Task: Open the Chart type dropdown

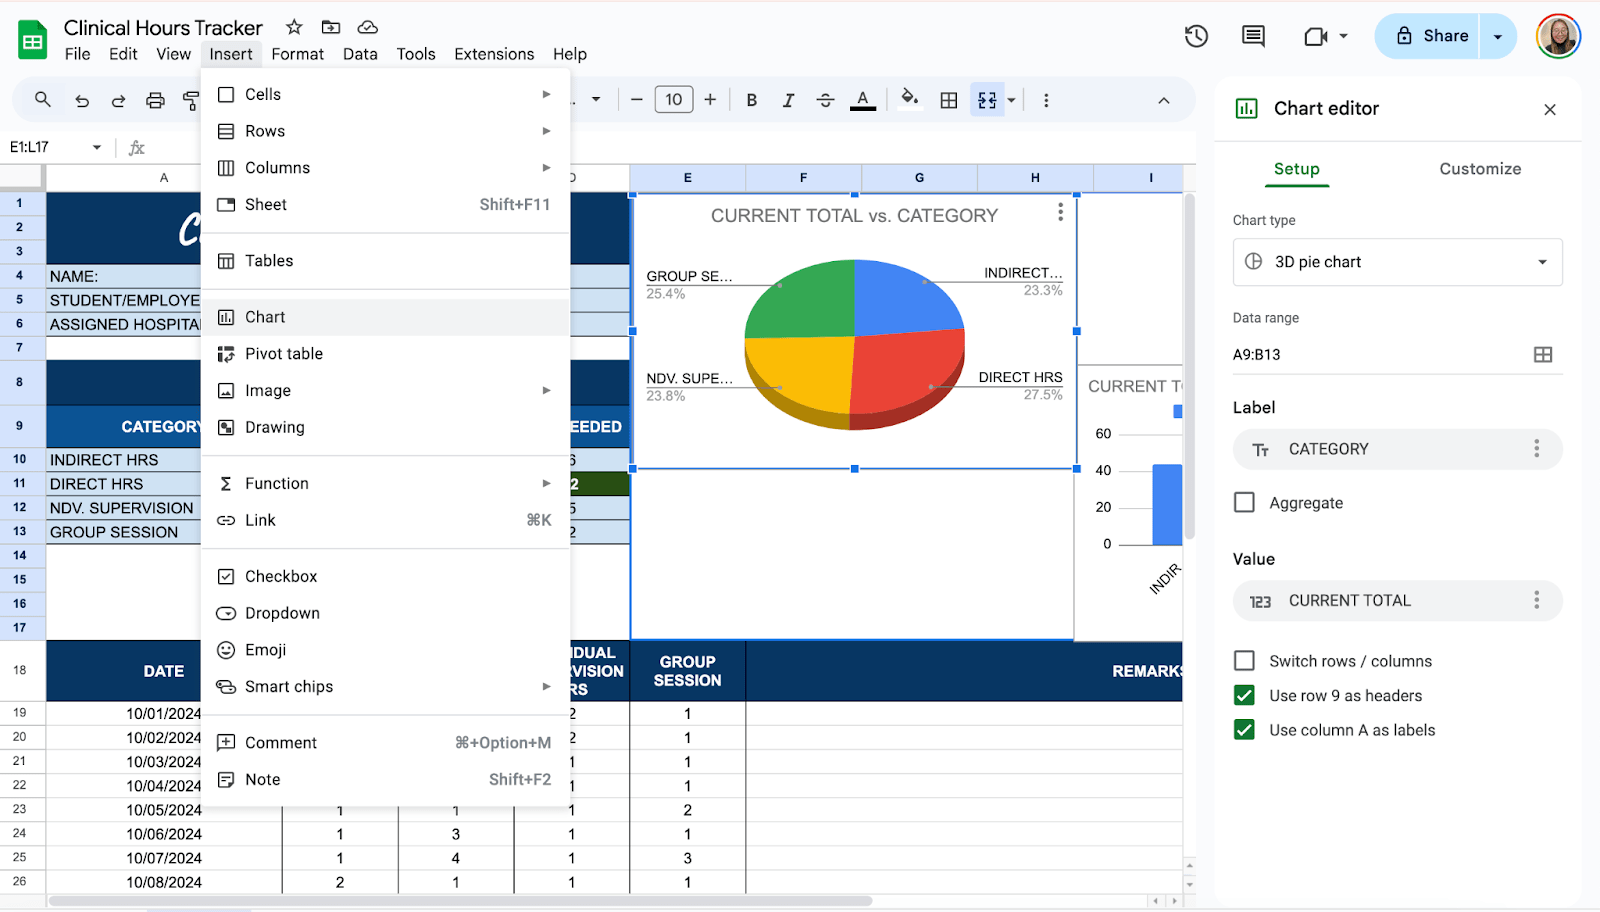Action: coord(1397,262)
